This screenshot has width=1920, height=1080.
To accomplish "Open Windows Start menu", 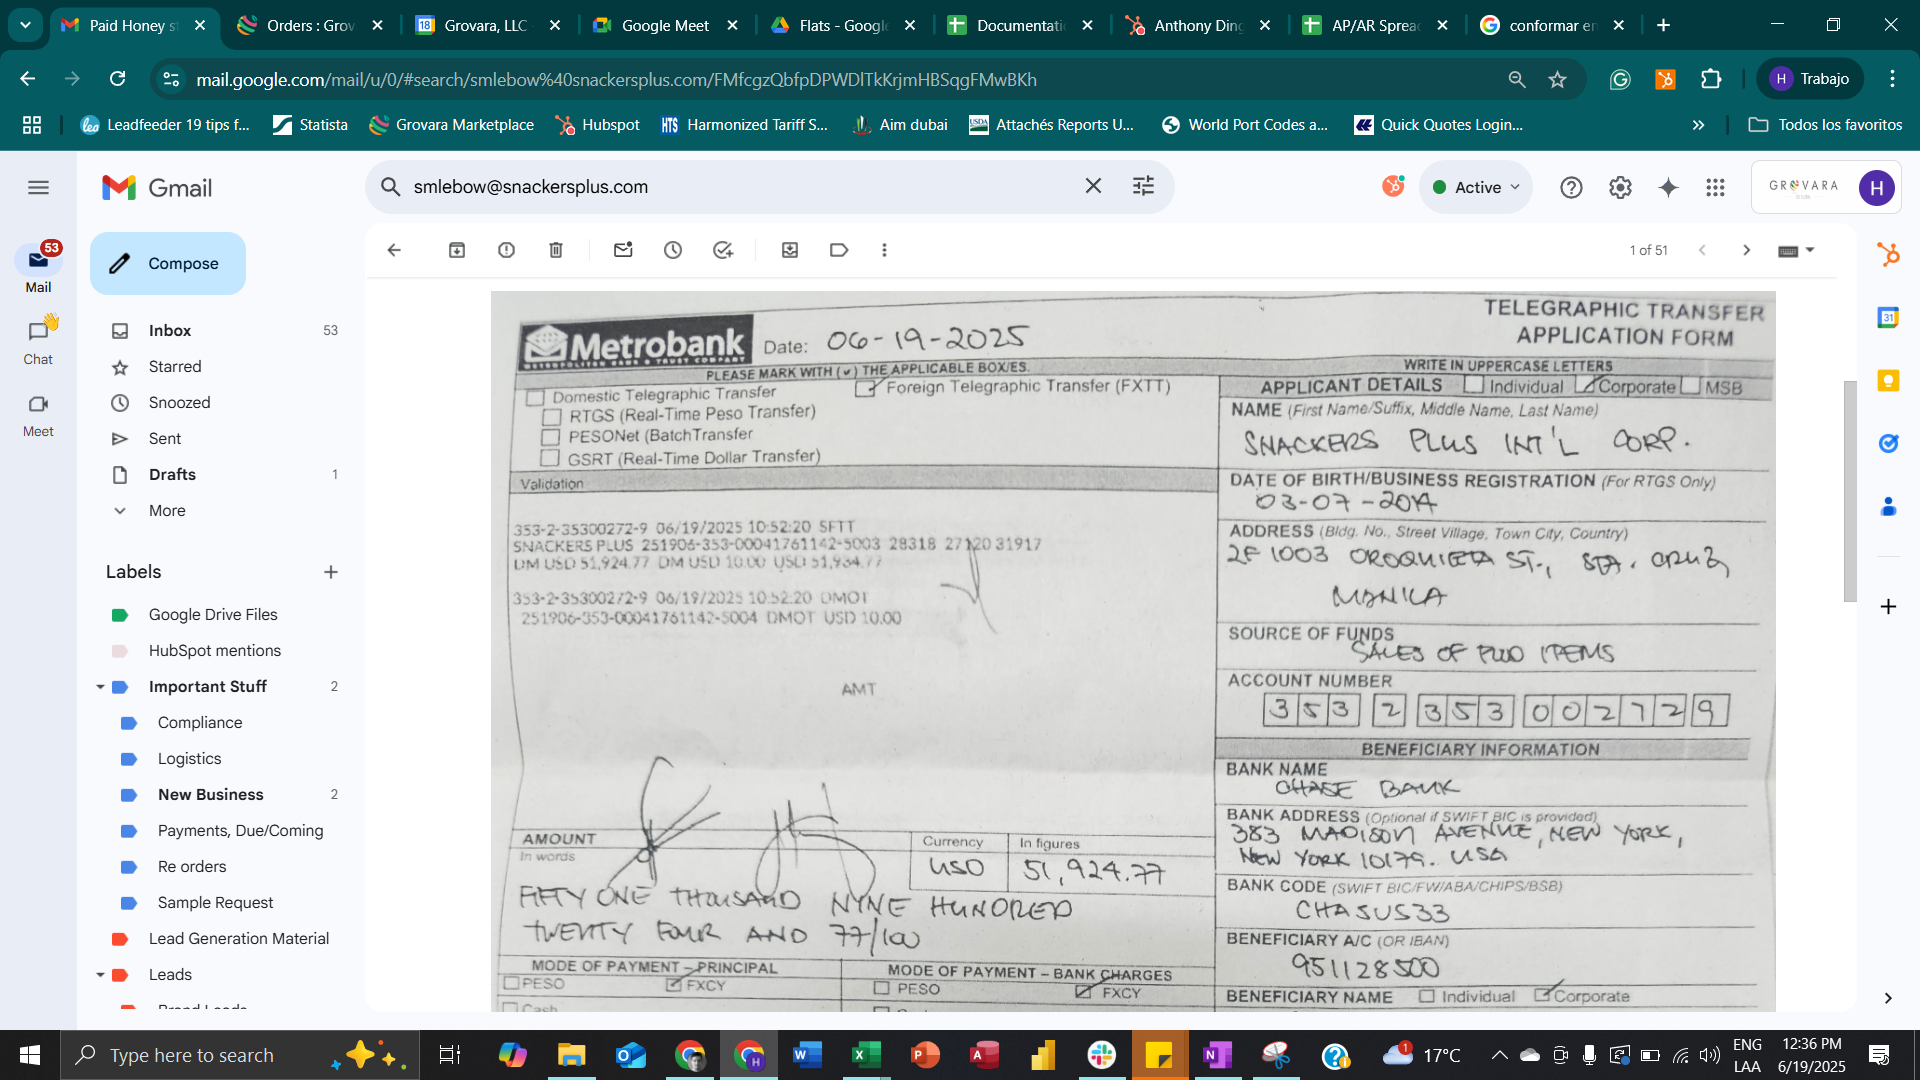I will point(30,1055).
